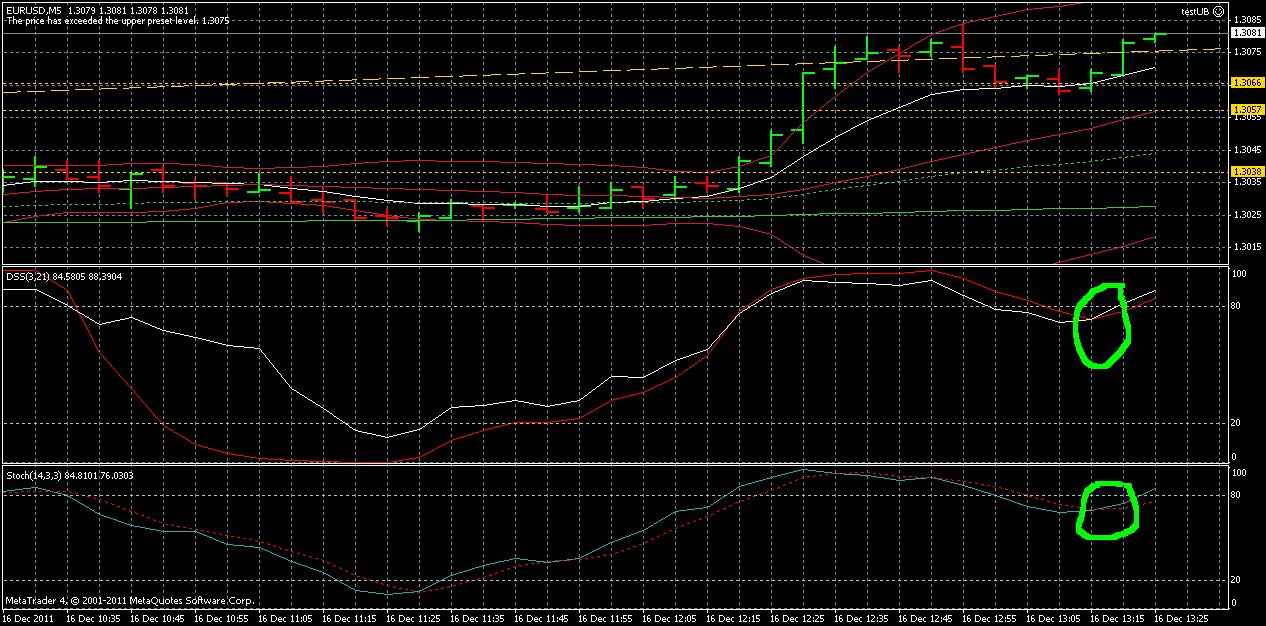This screenshot has width=1266, height=626.
Task: Click the 16 Dec 12:25 time axis label
Action: [797, 618]
